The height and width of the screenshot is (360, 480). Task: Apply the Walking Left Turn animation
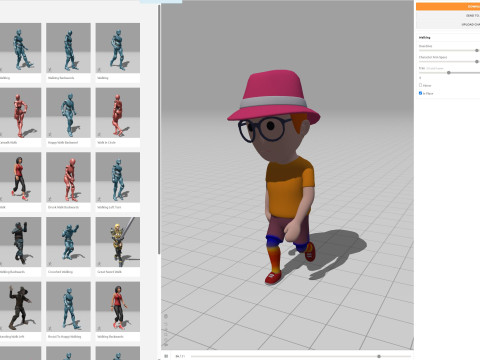(118, 177)
